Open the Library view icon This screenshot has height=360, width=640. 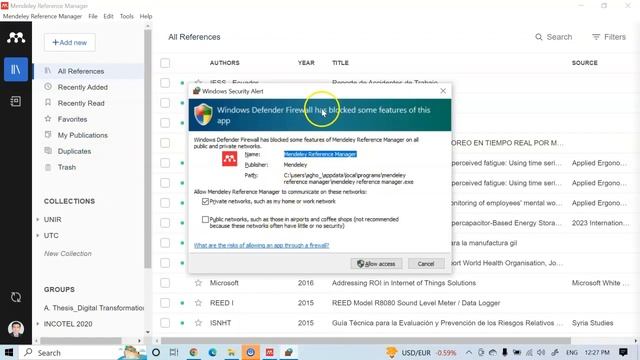pyautogui.click(x=16, y=69)
